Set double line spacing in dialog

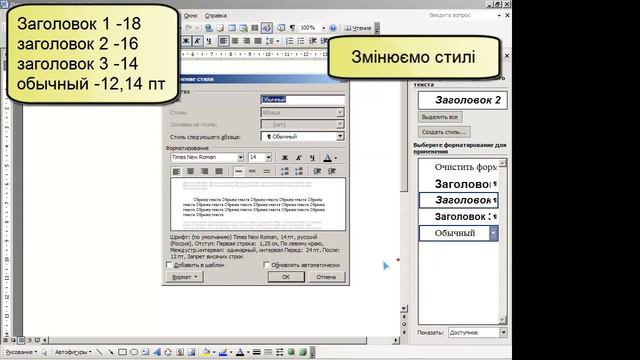(267, 171)
